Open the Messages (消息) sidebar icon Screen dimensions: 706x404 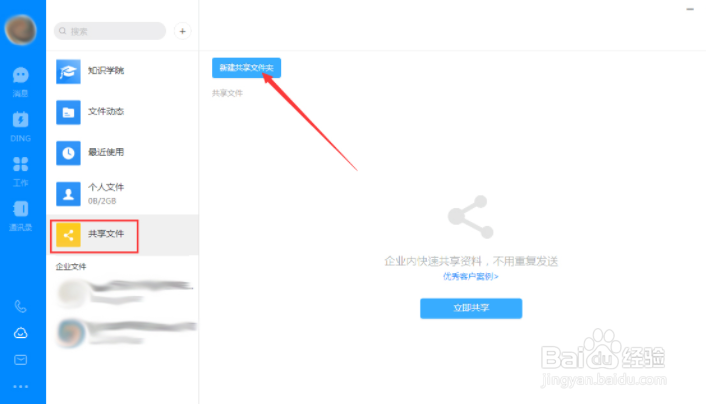pos(20,81)
